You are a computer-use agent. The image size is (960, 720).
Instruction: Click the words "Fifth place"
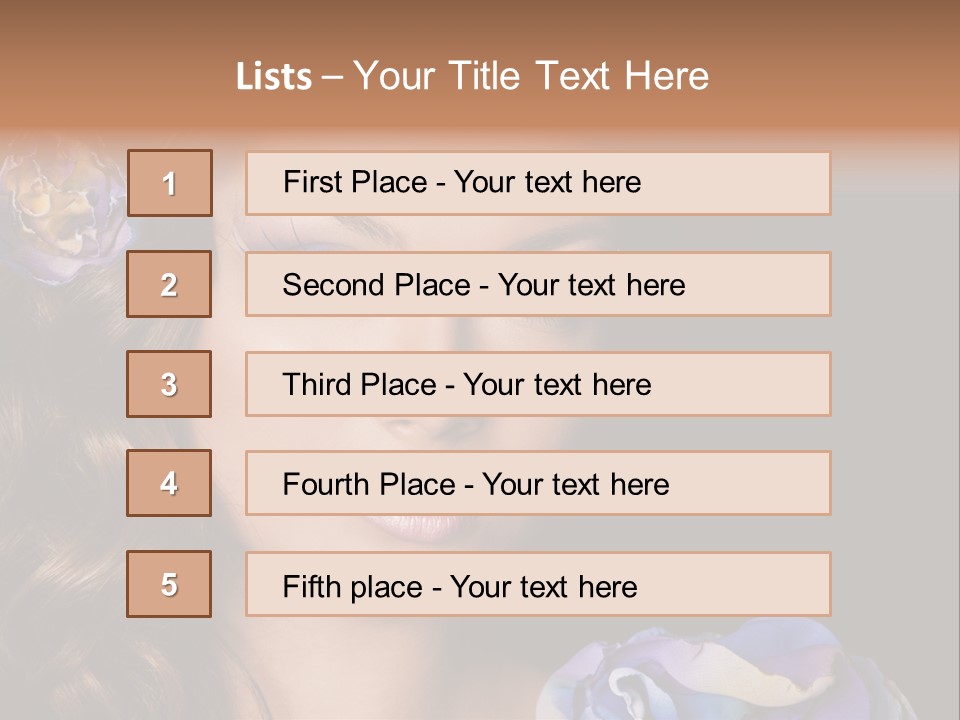click(x=352, y=586)
